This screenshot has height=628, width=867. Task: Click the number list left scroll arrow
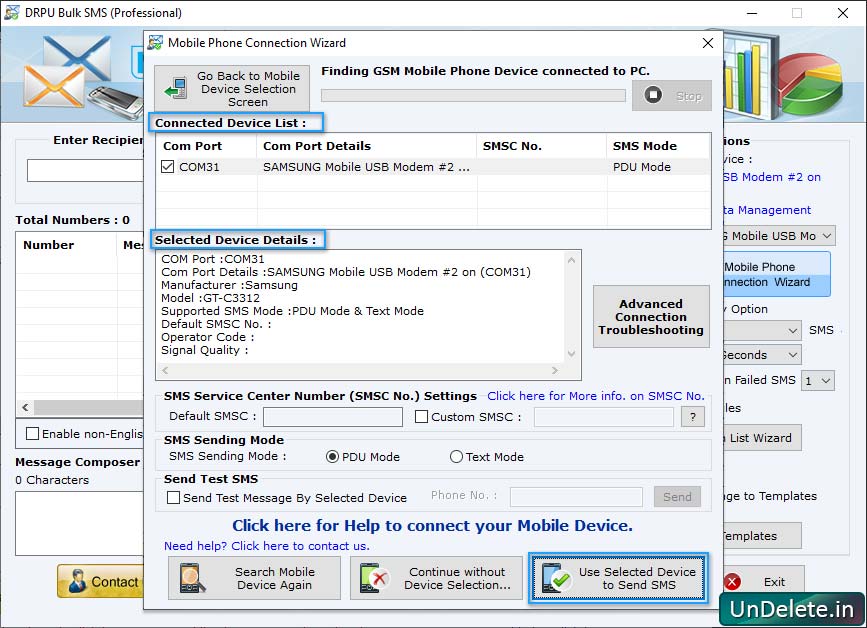tap(25, 407)
